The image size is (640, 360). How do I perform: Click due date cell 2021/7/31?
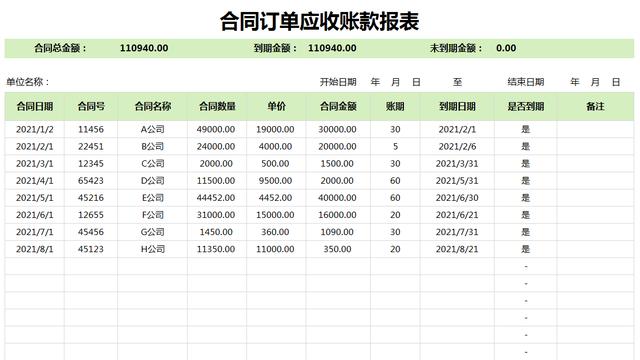[457, 232]
